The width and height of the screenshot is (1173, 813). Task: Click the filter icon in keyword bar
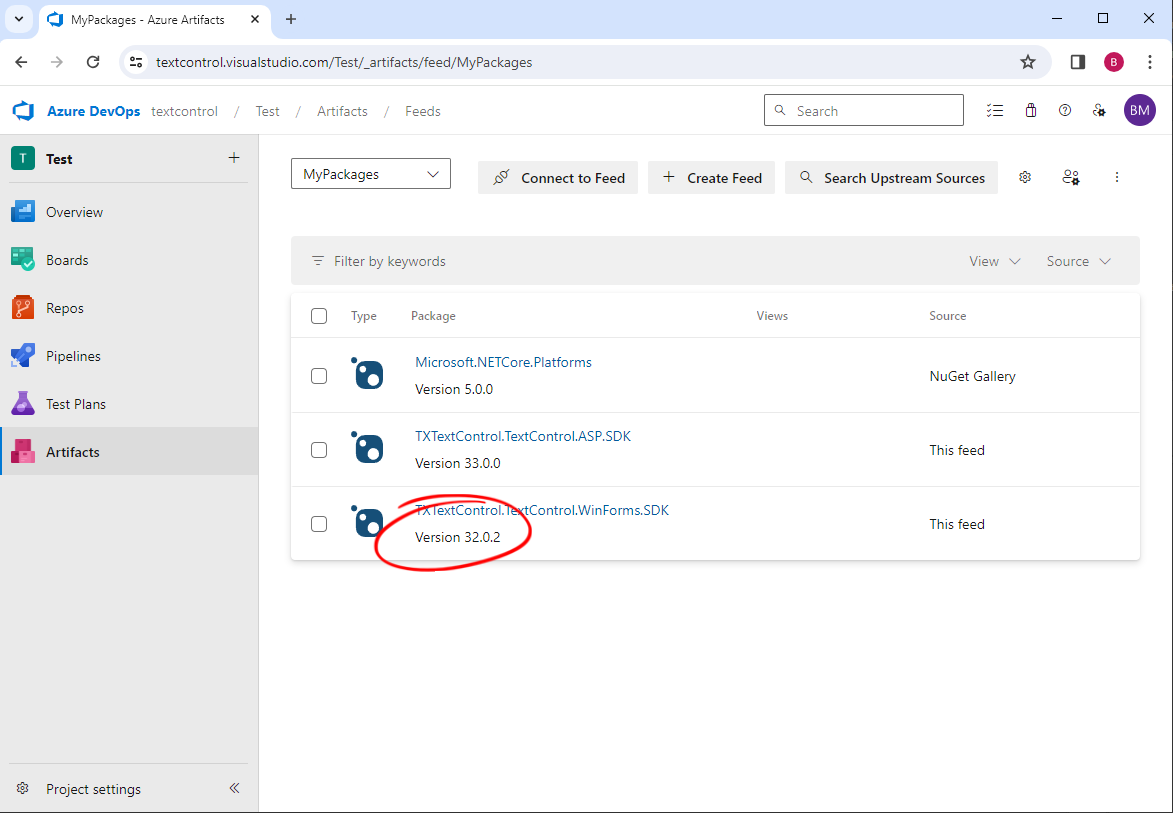(318, 261)
